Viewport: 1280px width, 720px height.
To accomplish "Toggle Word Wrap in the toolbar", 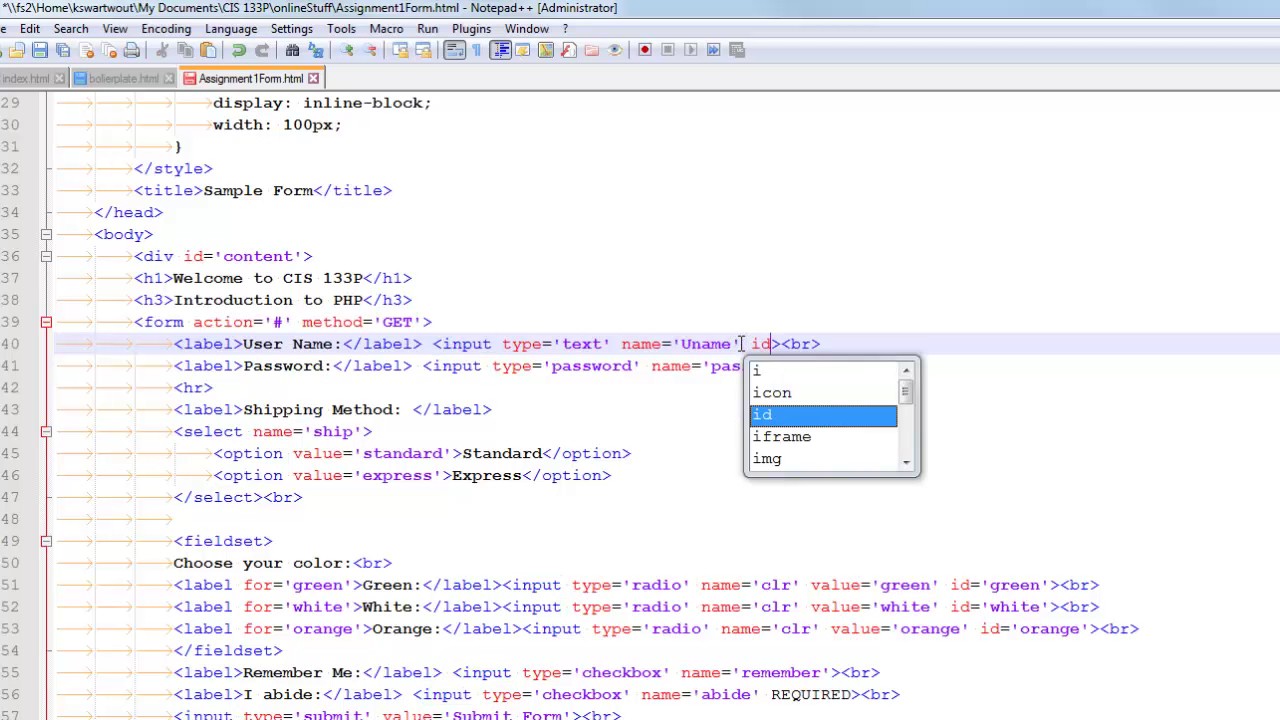I will (x=454, y=50).
